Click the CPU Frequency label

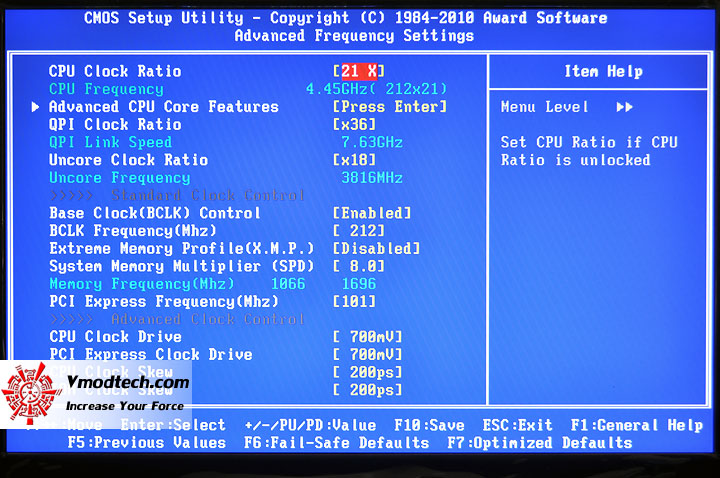click(x=106, y=89)
